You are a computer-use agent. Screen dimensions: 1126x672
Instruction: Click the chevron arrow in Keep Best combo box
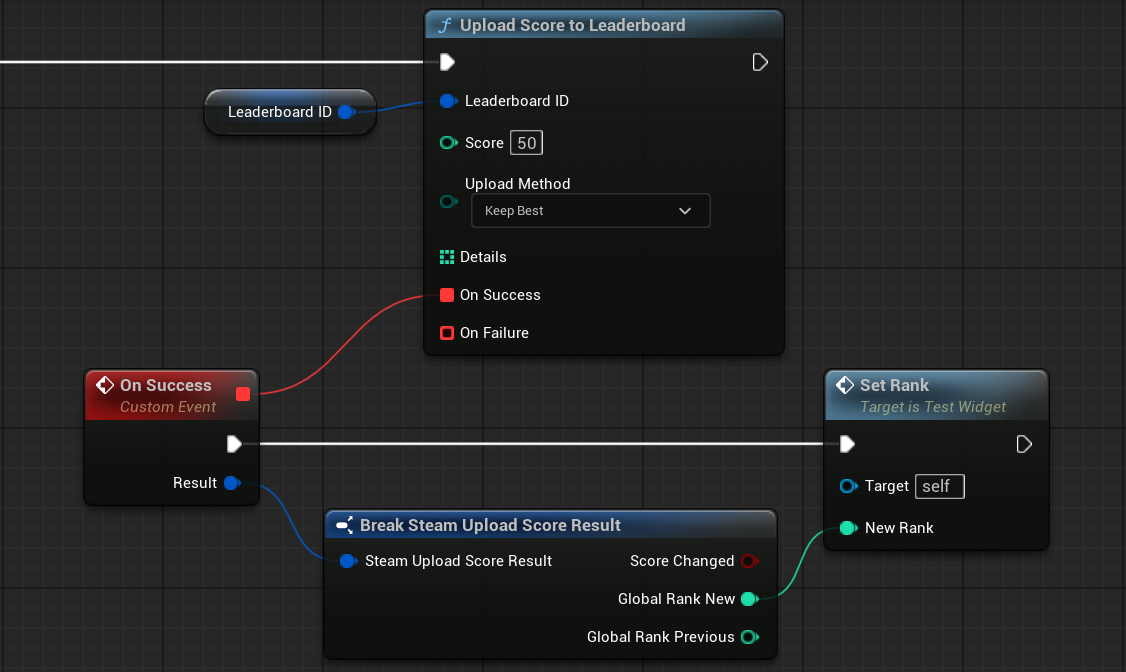pos(685,211)
